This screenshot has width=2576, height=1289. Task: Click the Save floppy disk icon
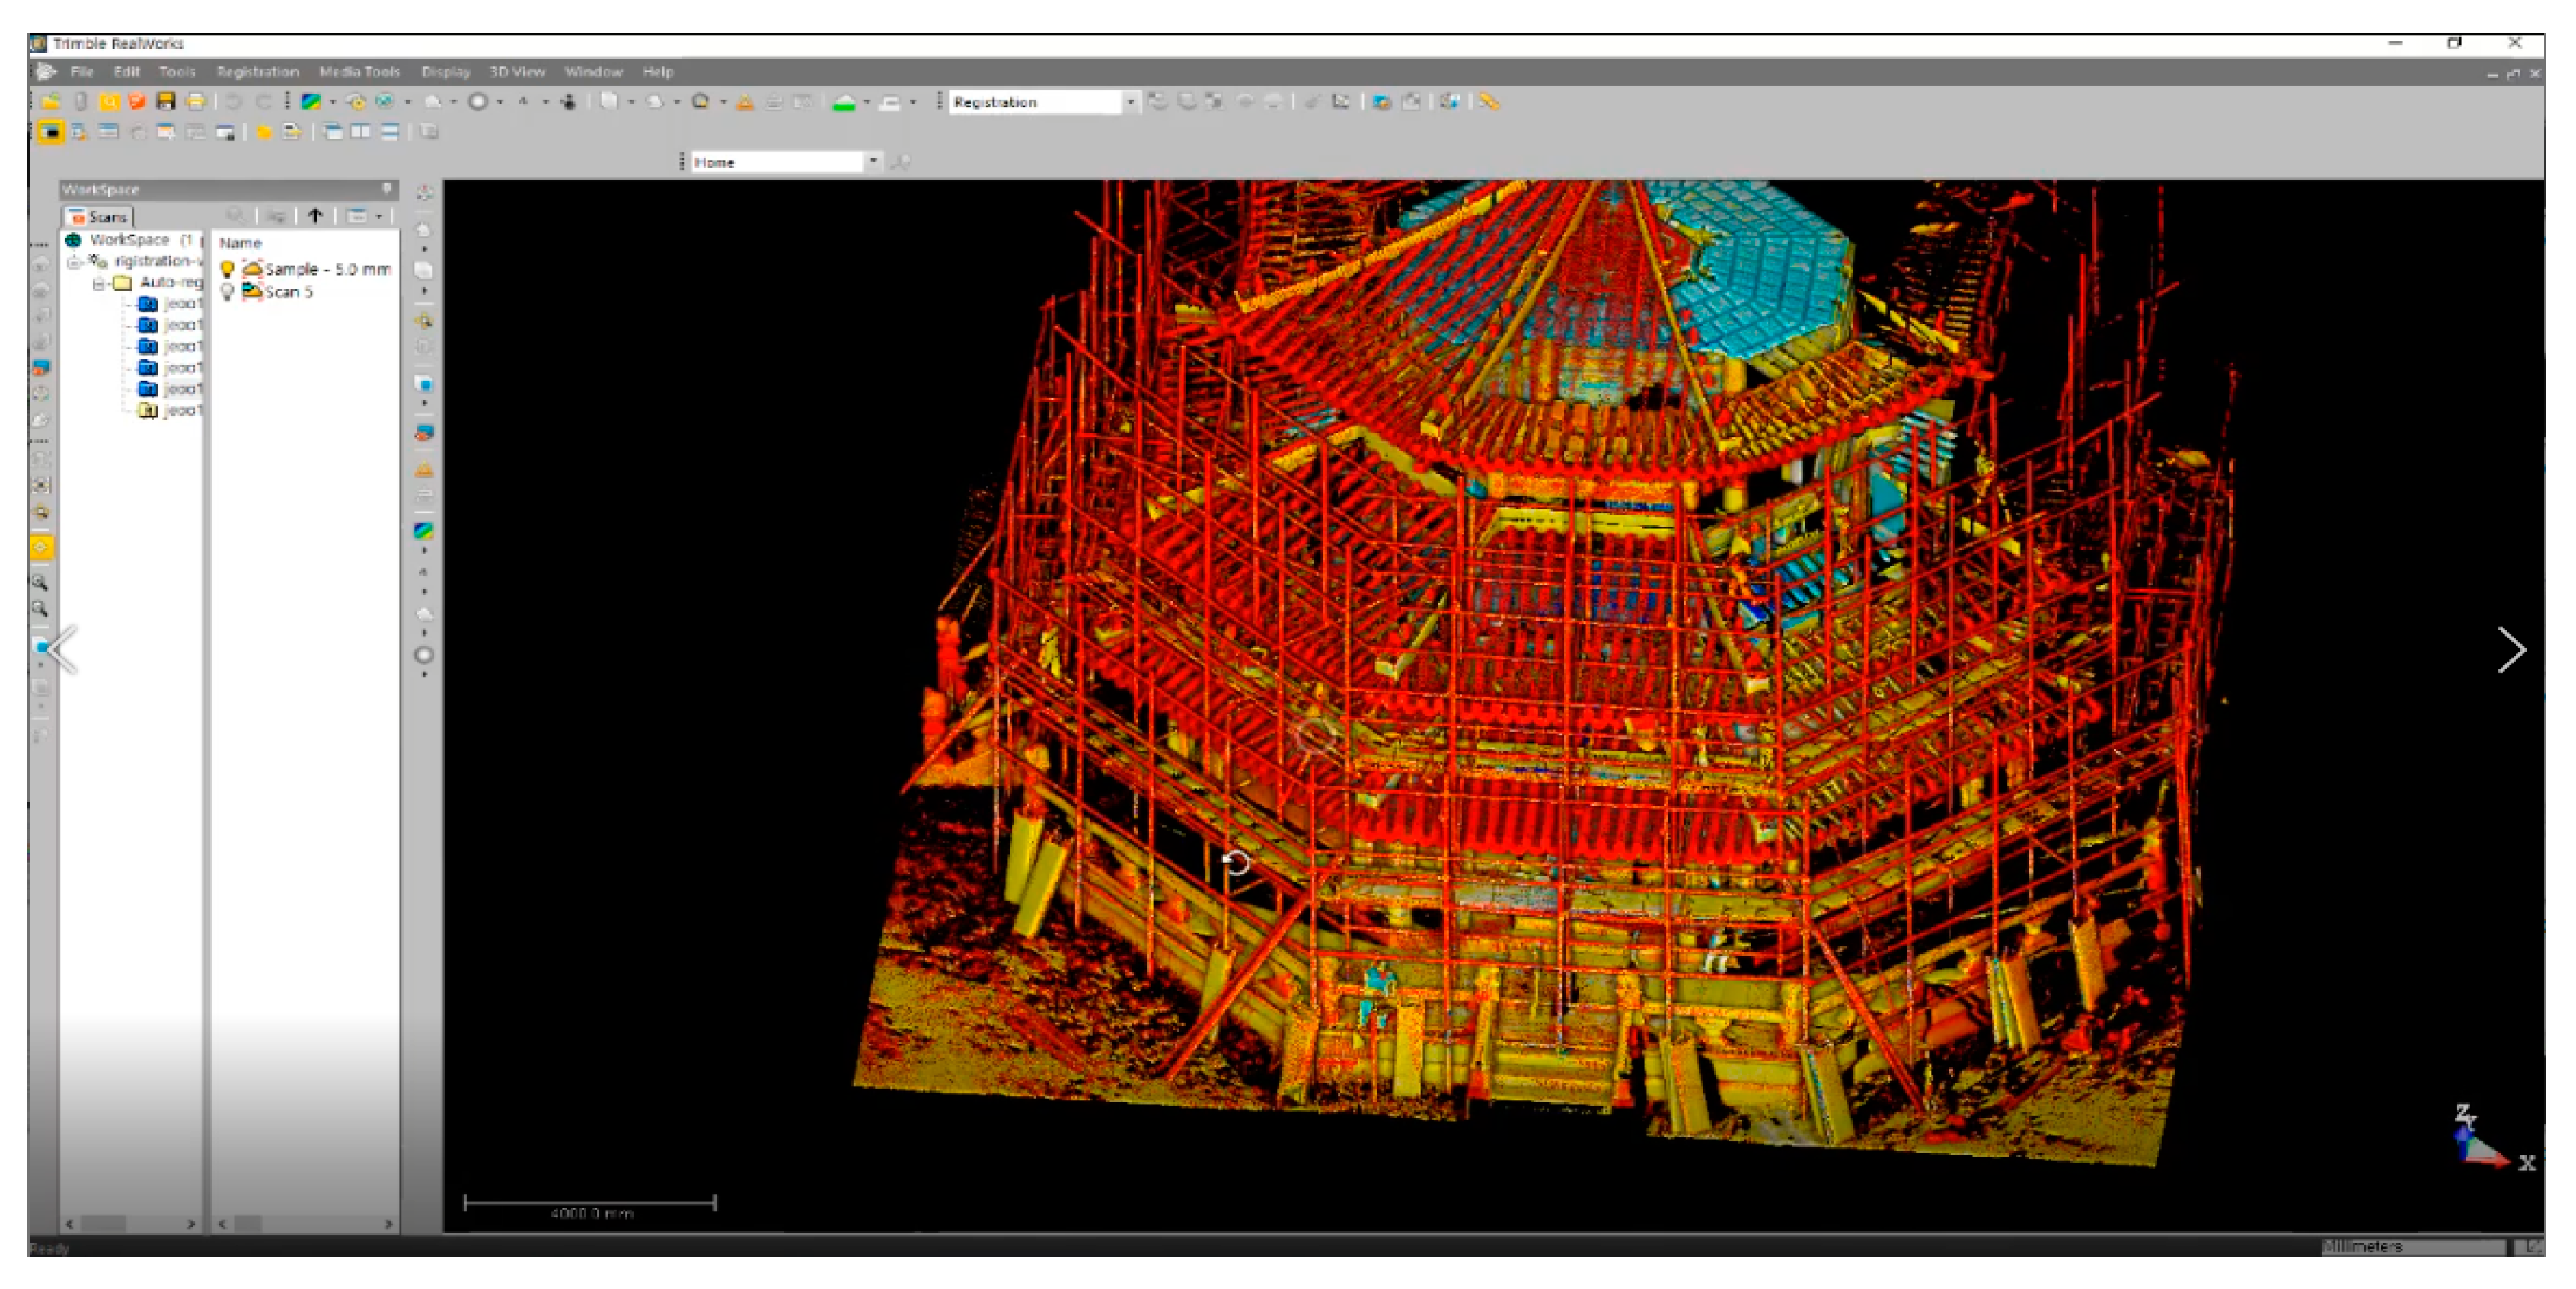[x=166, y=101]
